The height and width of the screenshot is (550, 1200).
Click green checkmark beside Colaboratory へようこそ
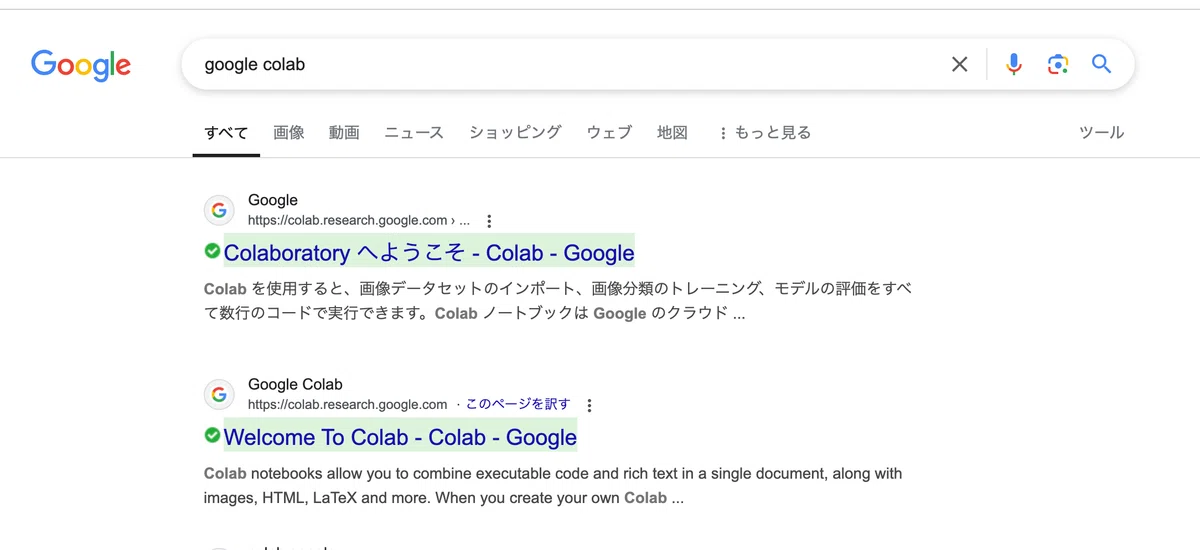tap(212, 251)
